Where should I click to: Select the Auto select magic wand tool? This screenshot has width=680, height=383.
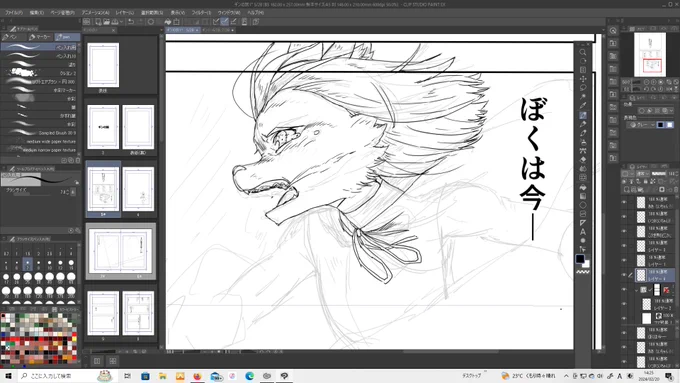point(582,97)
